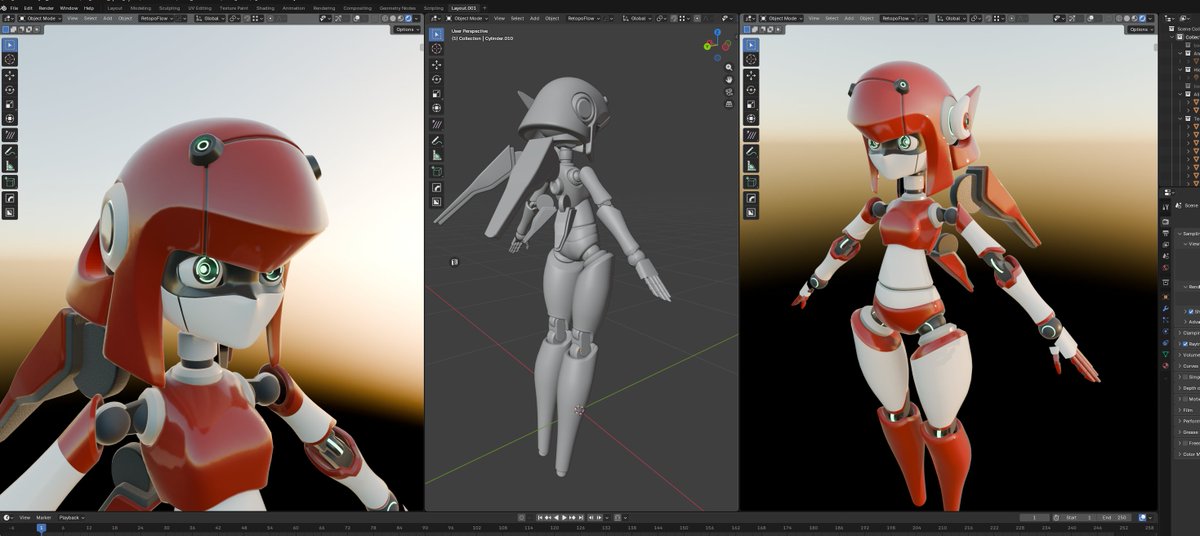Select the Cursor tool in the middle viewport
The image size is (1200, 536).
tap(437, 49)
